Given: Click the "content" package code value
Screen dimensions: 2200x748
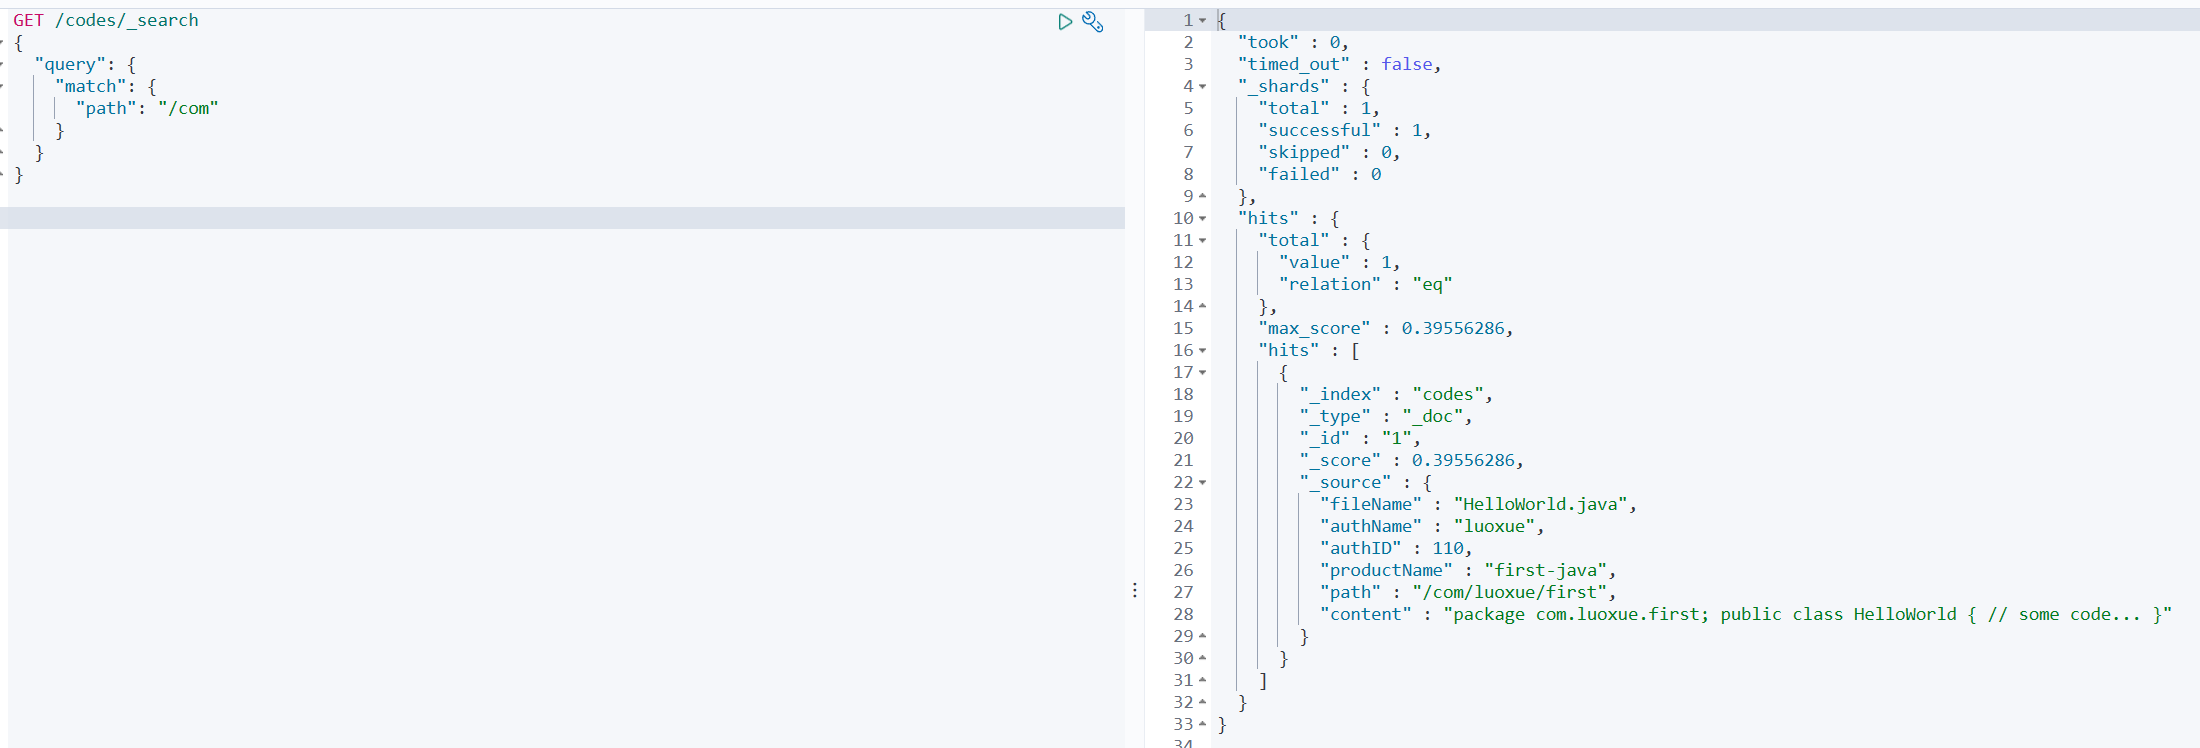Looking at the screenshot, I should click(x=1807, y=614).
